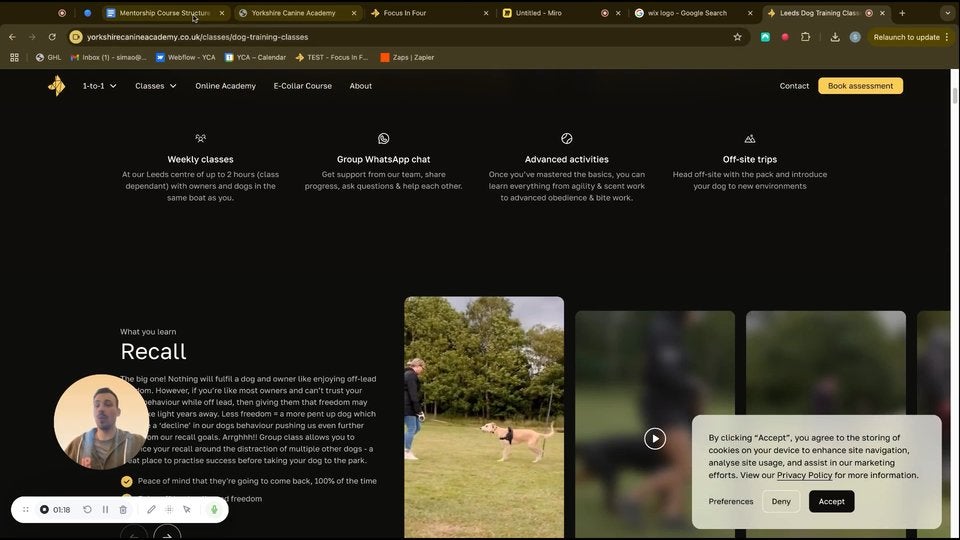Reload the current page

[x=52, y=37]
